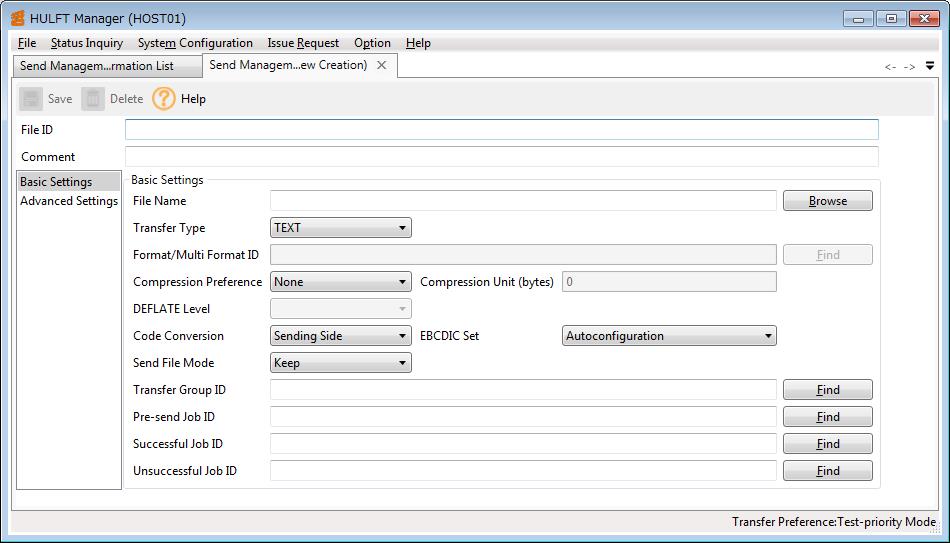Open the System Configuration menu
This screenshot has width=950, height=543.
pos(195,43)
